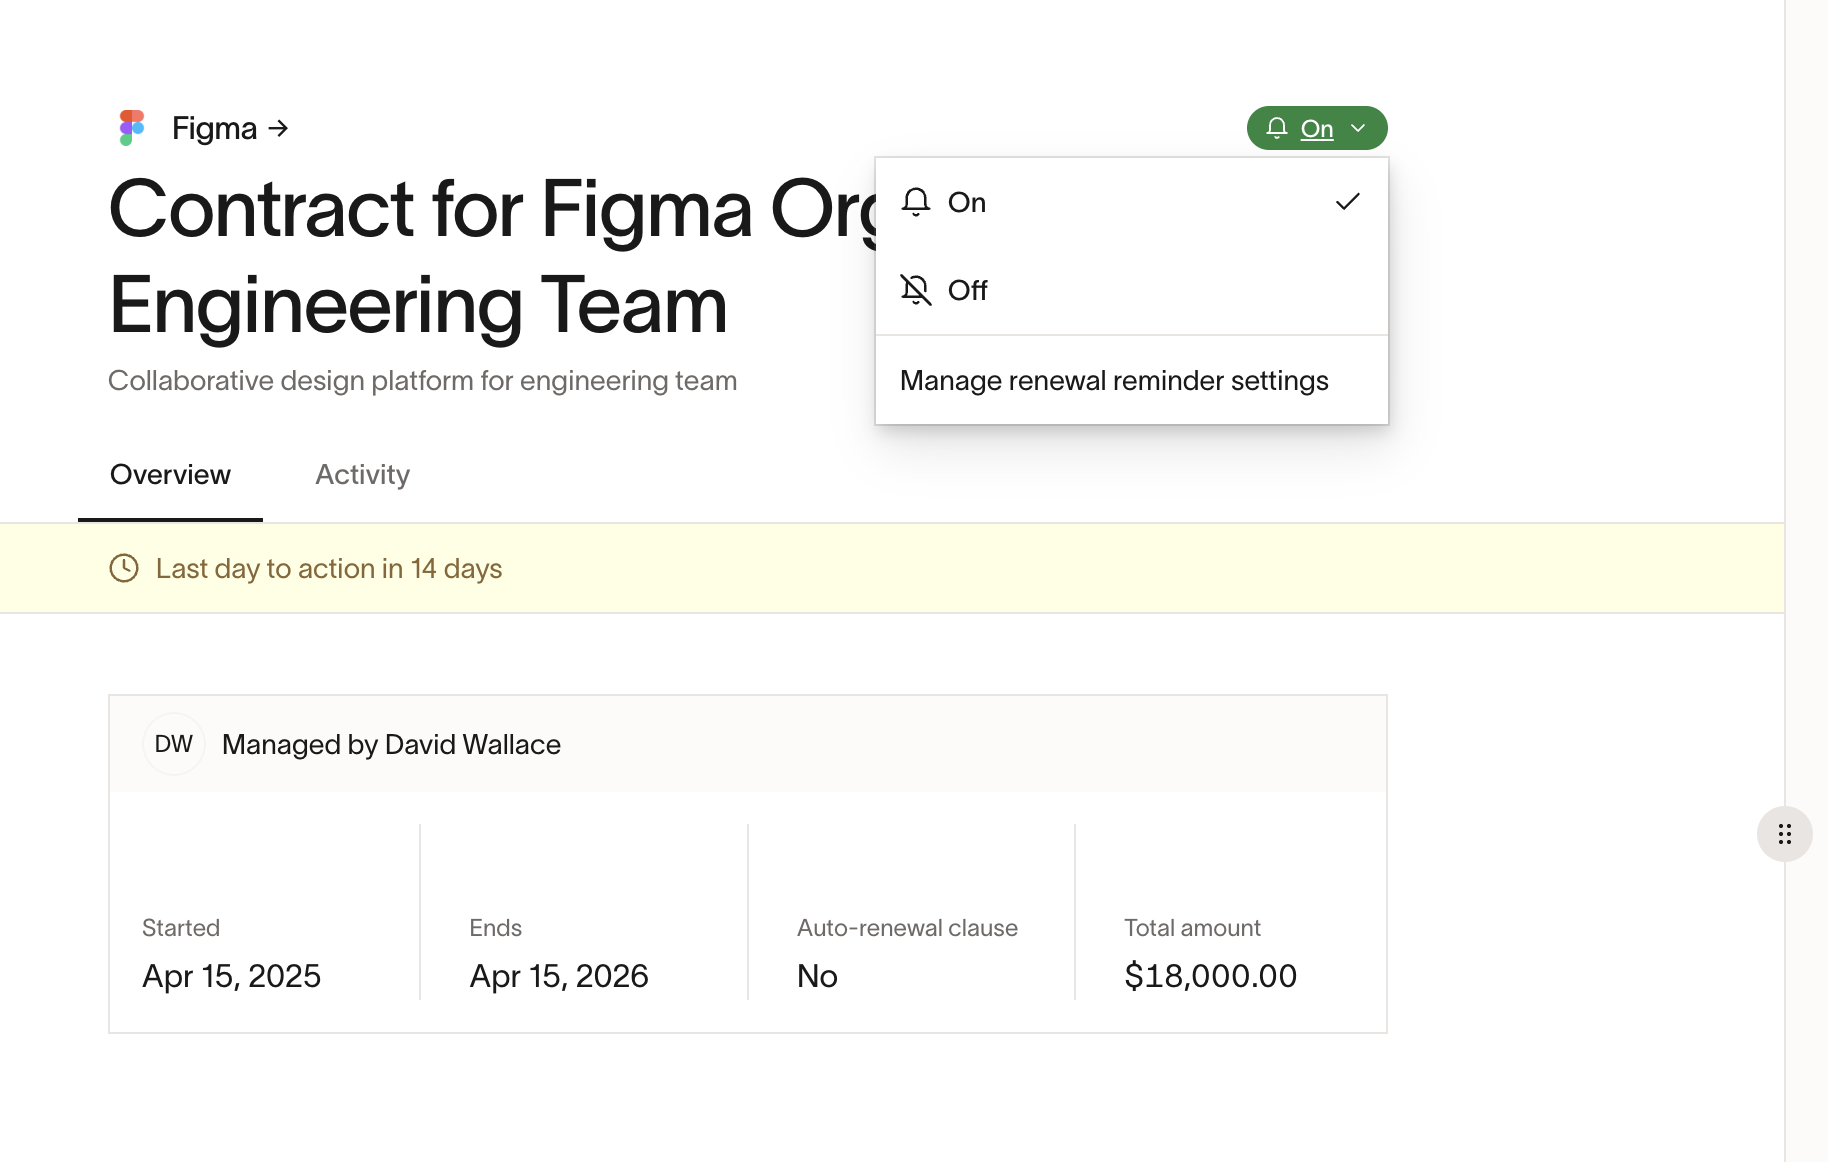Click the arrow next to Figma
Screen dimensions: 1828x1162
pos(279,128)
